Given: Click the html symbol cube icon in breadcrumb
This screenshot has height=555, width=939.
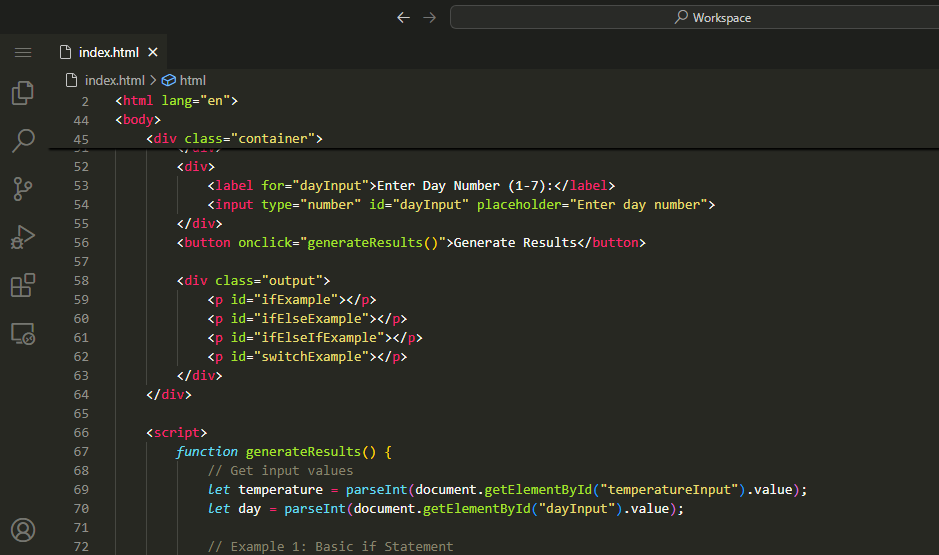Looking at the screenshot, I should pos(169,80).
